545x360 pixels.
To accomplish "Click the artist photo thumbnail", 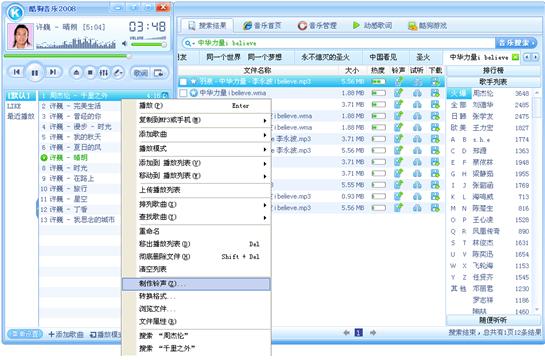I will click(20, 36).
